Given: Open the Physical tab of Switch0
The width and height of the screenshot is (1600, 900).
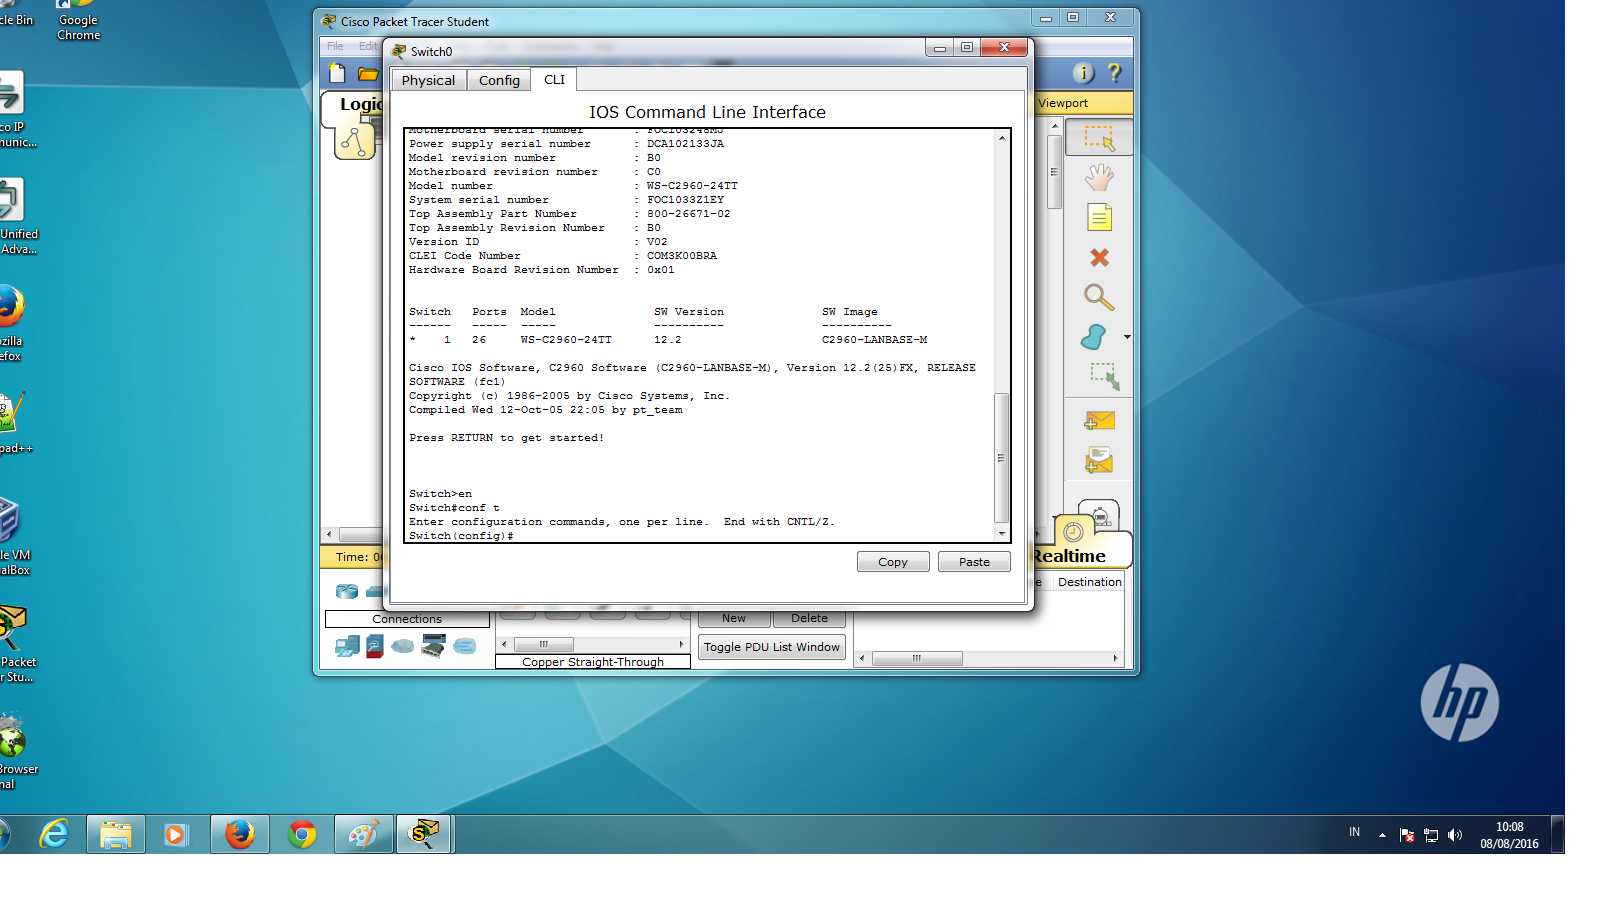Looking at the screenshot, I should click(428, 80).
